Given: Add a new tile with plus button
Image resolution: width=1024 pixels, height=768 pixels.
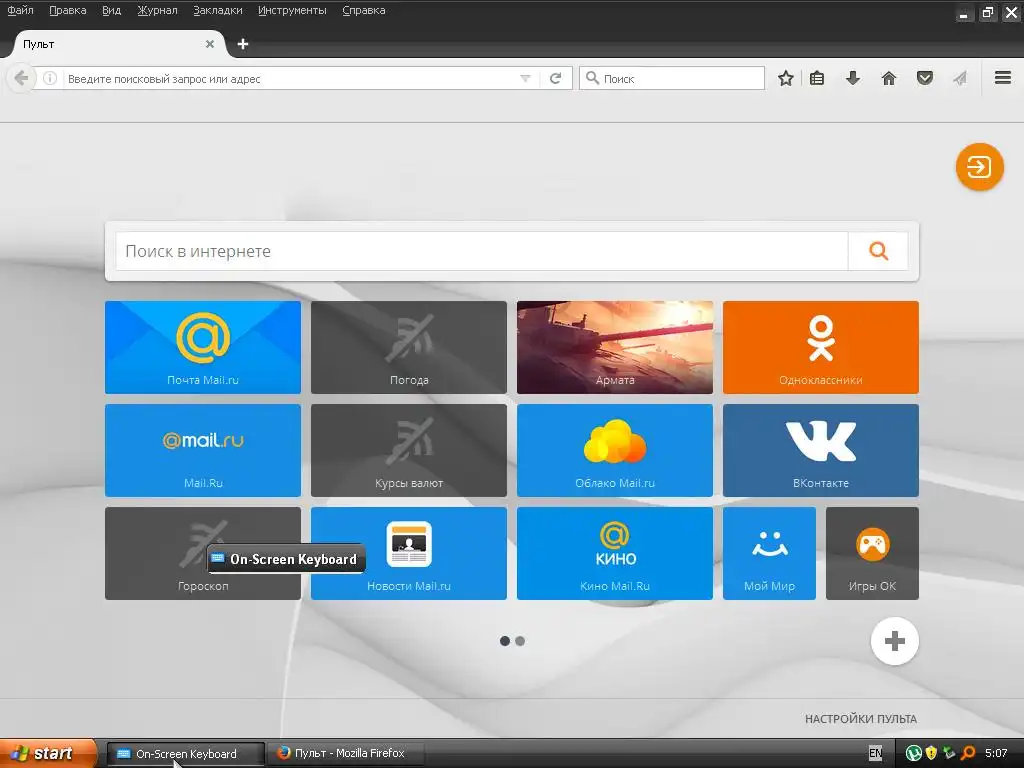Looking at the screenshot, I should [895, 641].
